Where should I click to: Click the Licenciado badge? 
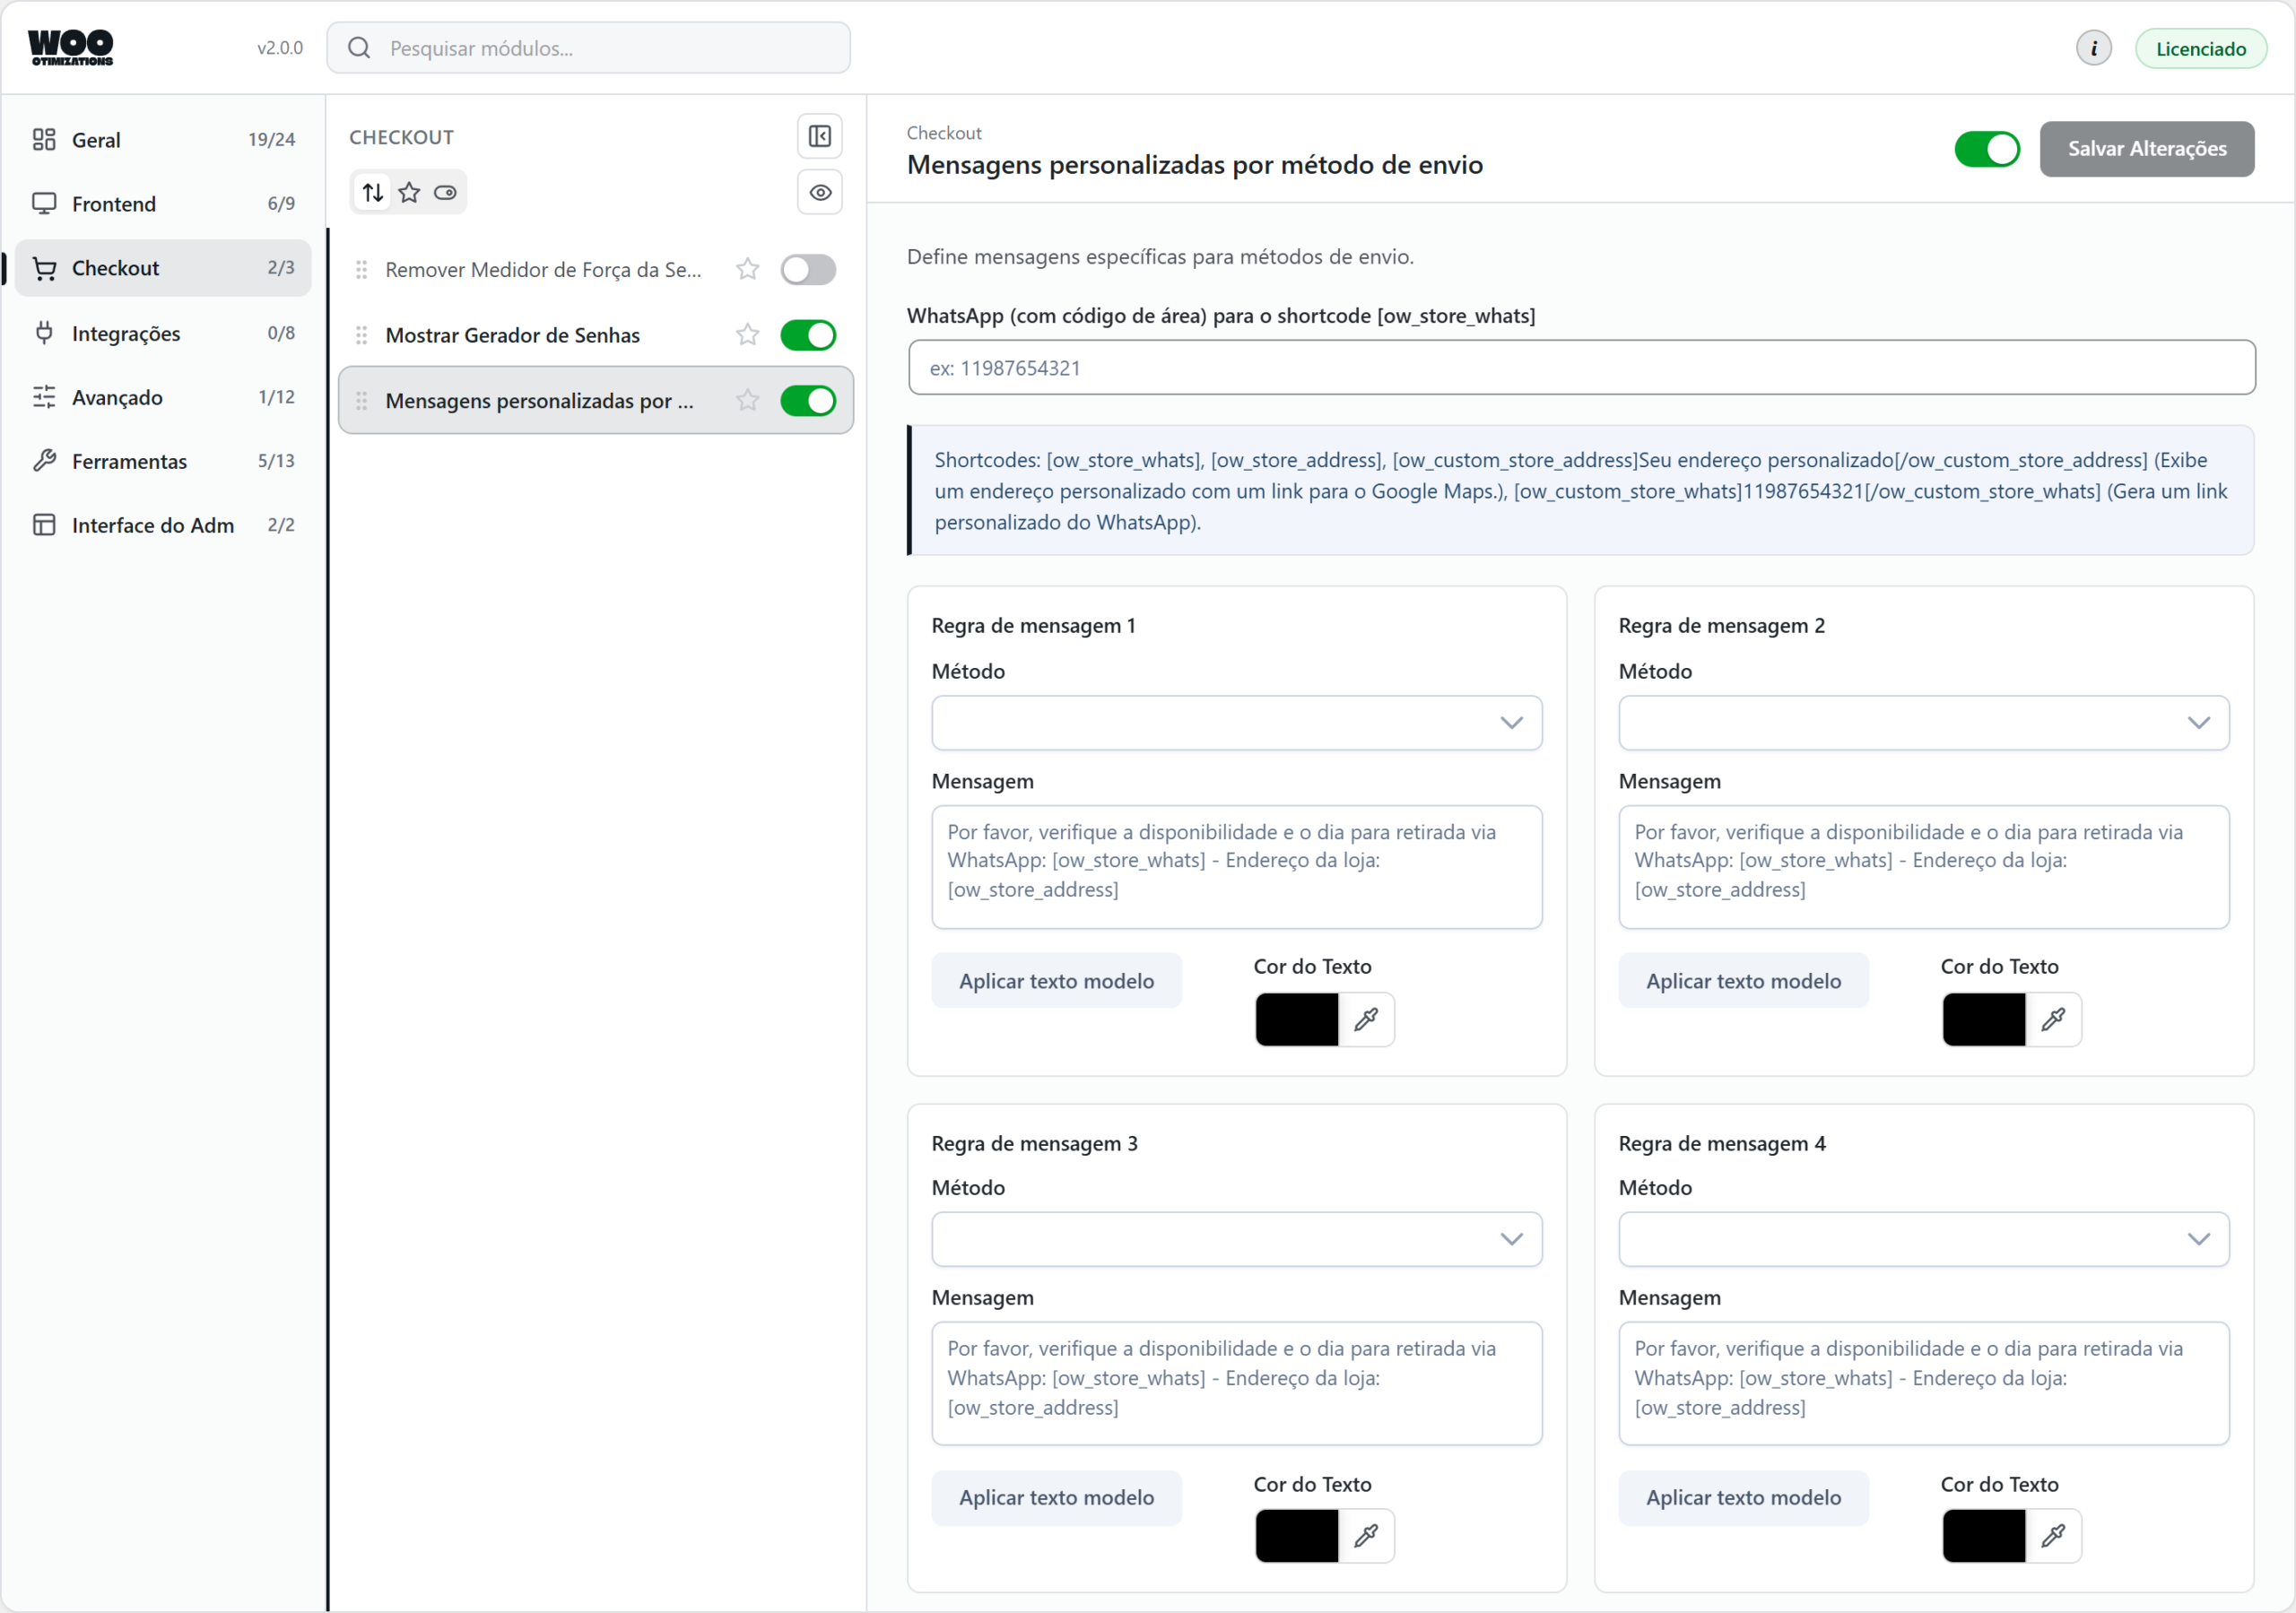[x=2200, y=48]
